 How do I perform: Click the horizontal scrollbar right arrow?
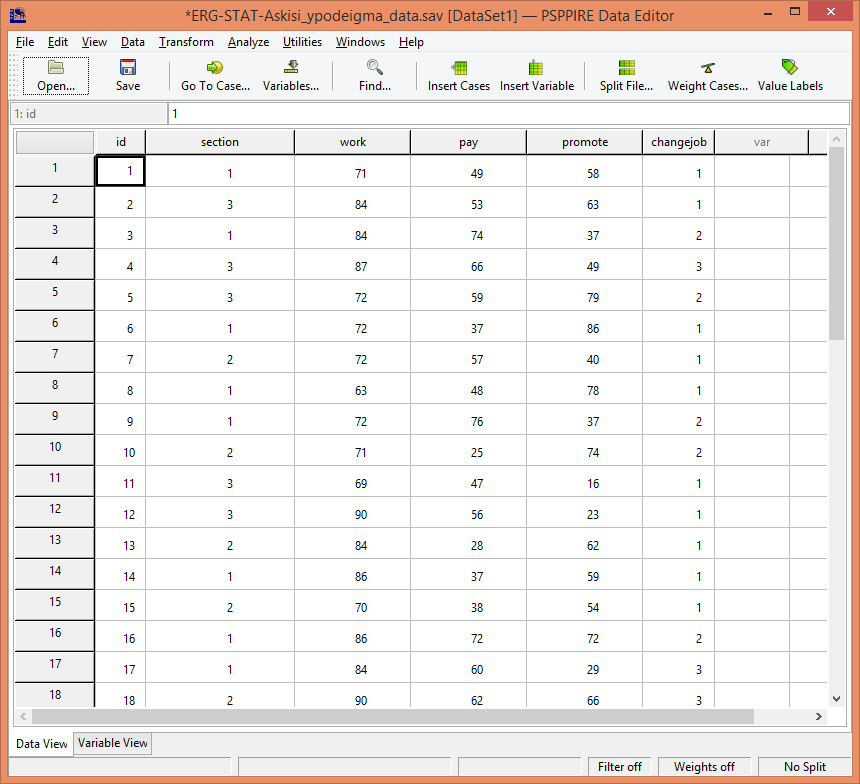point(819,717)
